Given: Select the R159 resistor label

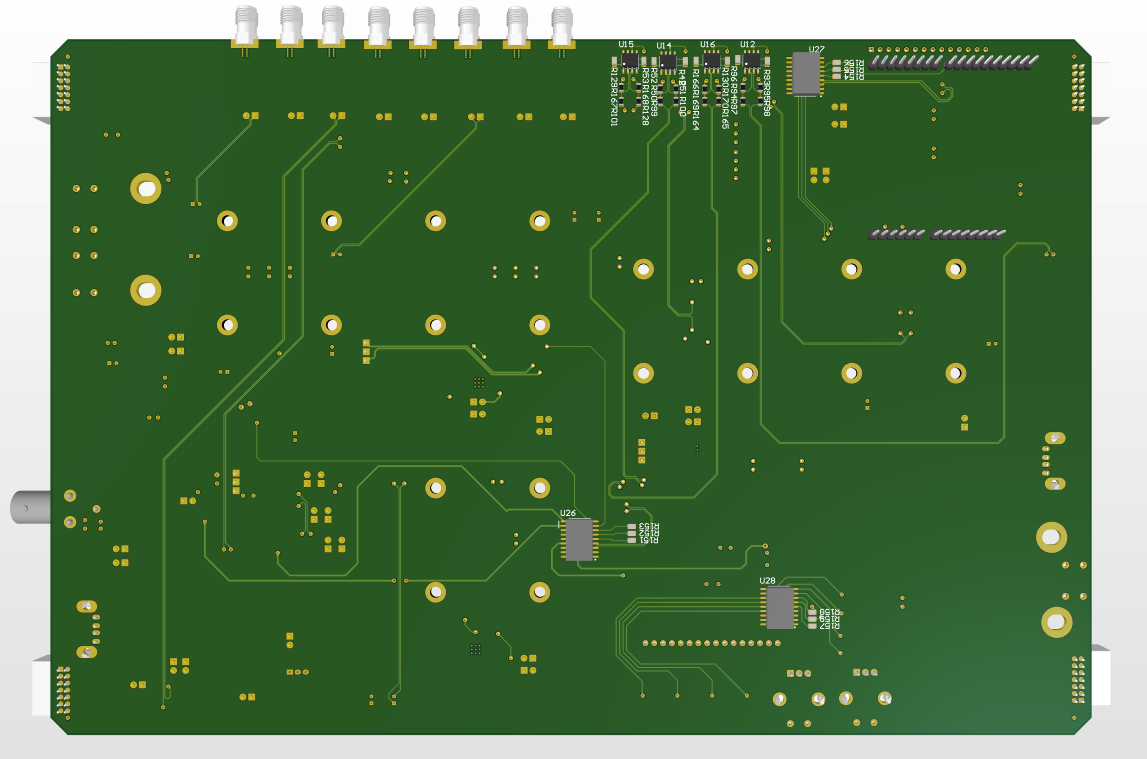Looking at the screenshot, I should 830,612.
